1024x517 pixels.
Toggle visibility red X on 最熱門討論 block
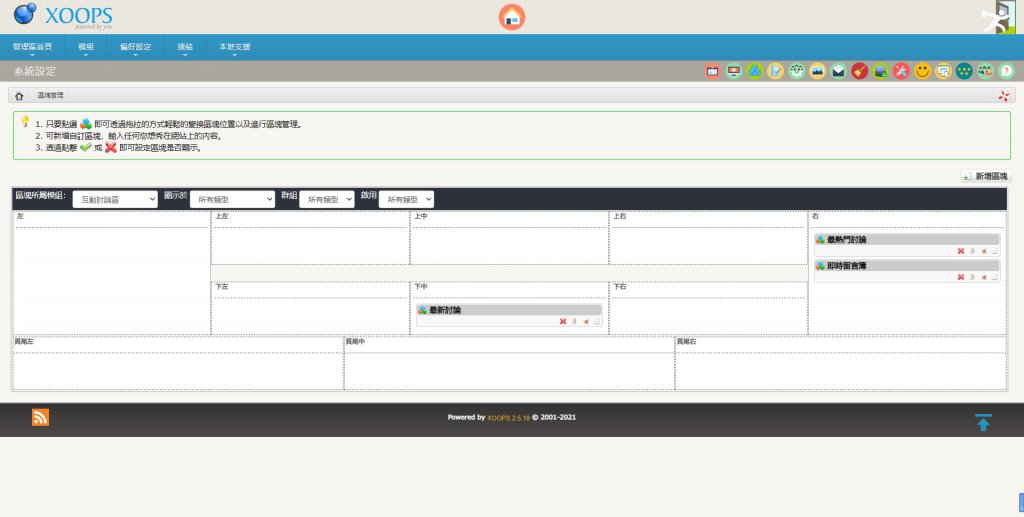pyautogui.click(x=961, y=251)
